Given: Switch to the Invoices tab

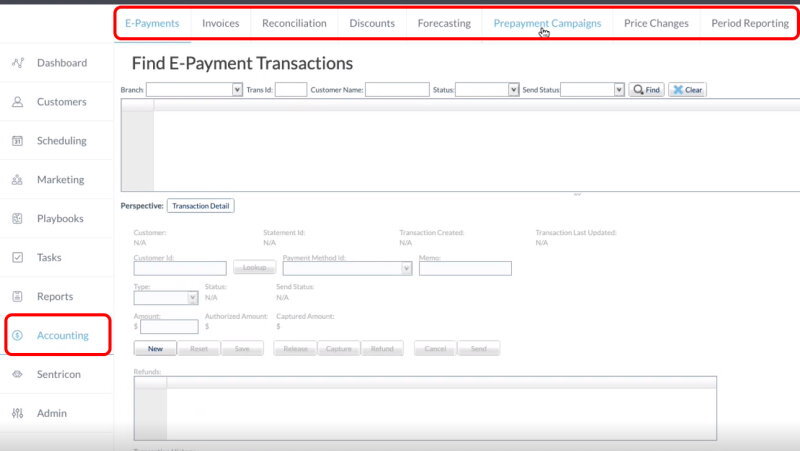Looking at the screenshot, I should (220, 23).
